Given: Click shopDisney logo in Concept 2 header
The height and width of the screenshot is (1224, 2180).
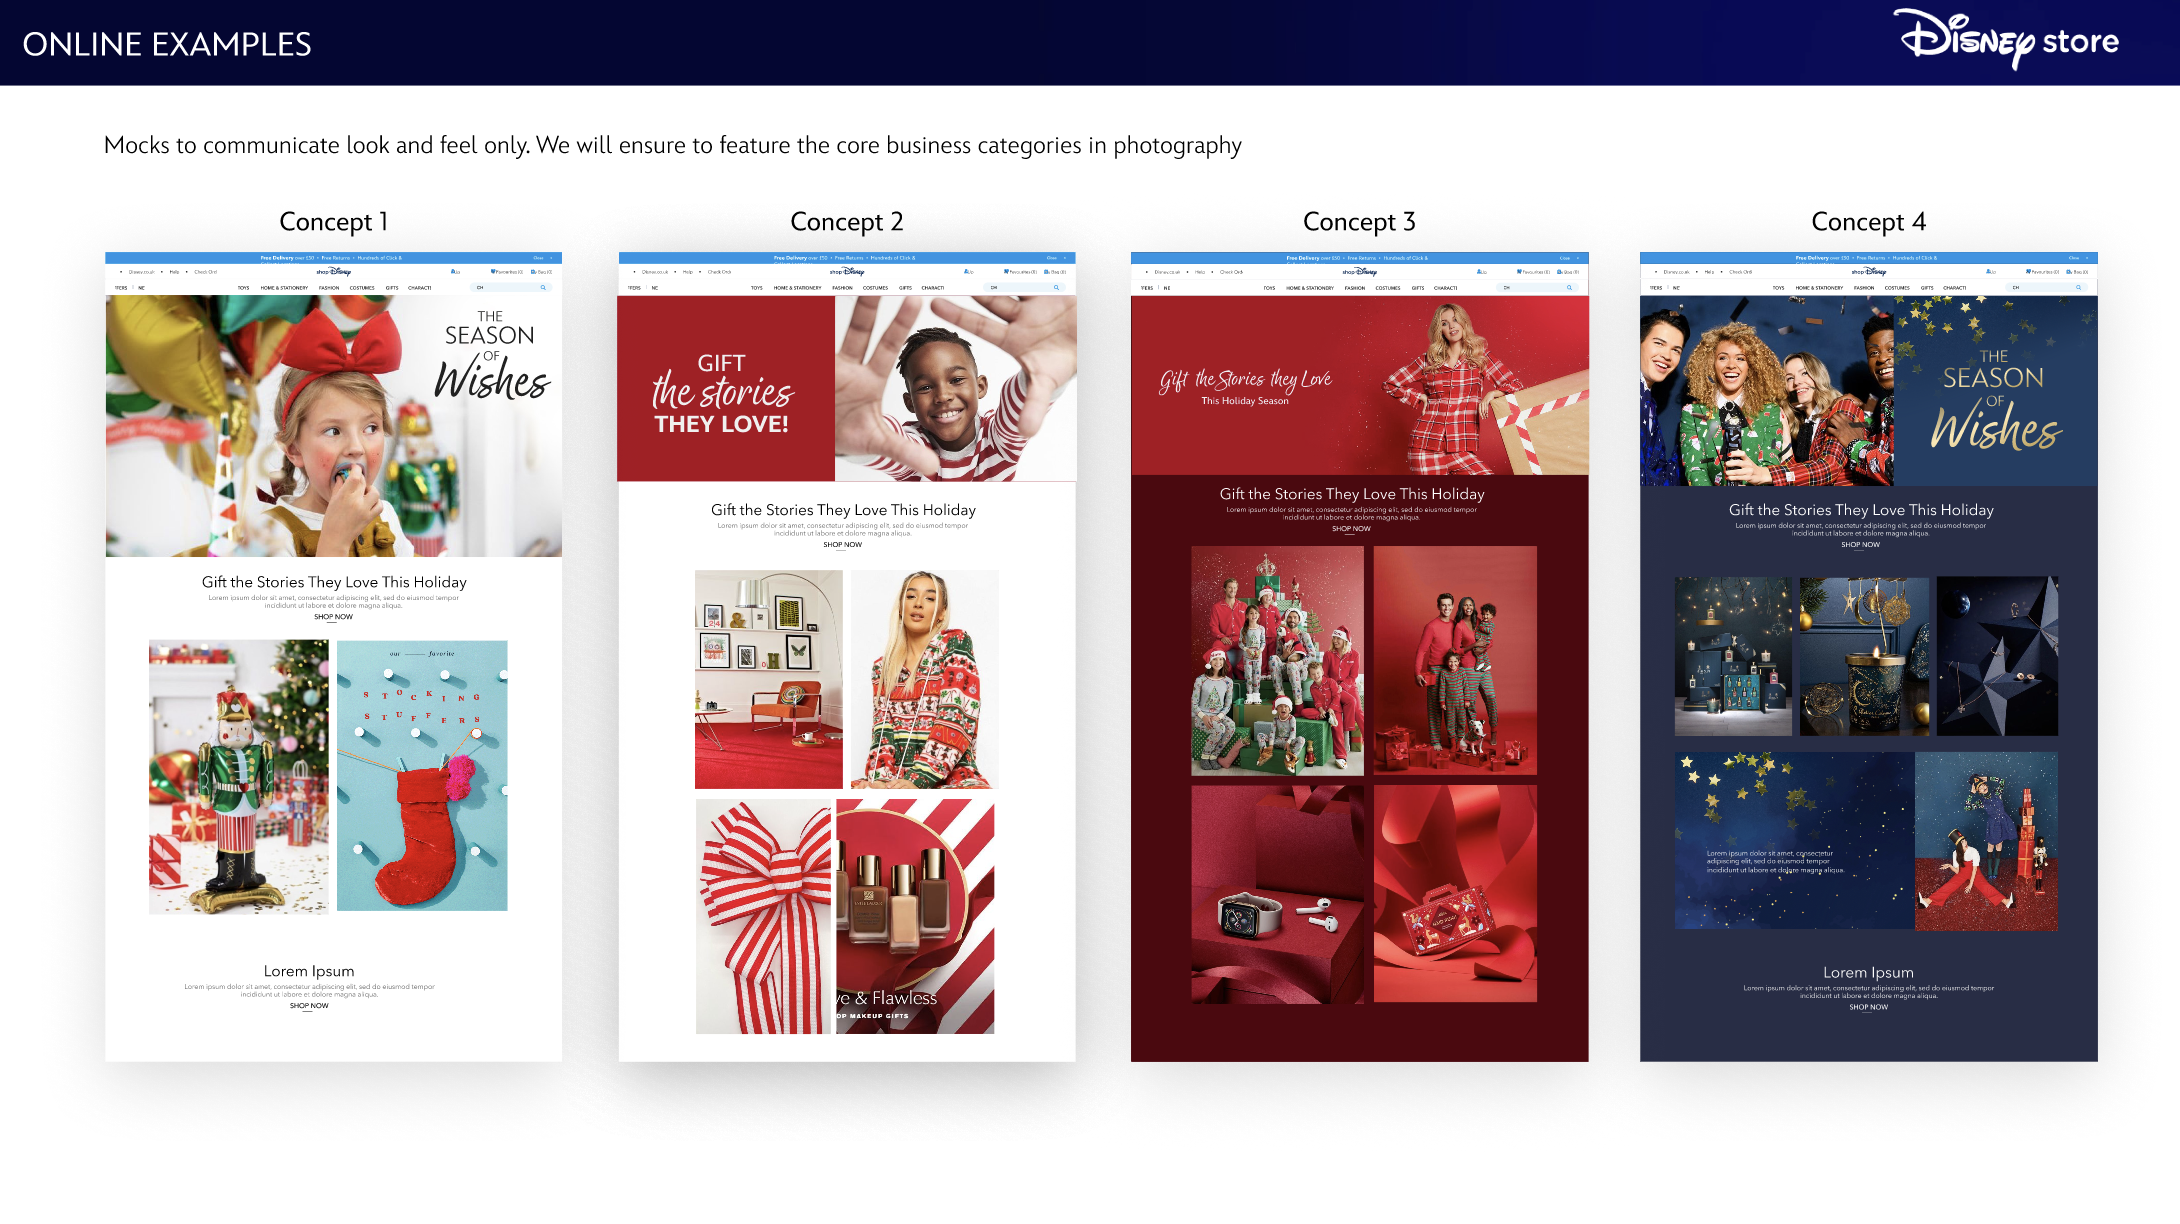Looking at the screenshot, I should (x=847, y=271).
